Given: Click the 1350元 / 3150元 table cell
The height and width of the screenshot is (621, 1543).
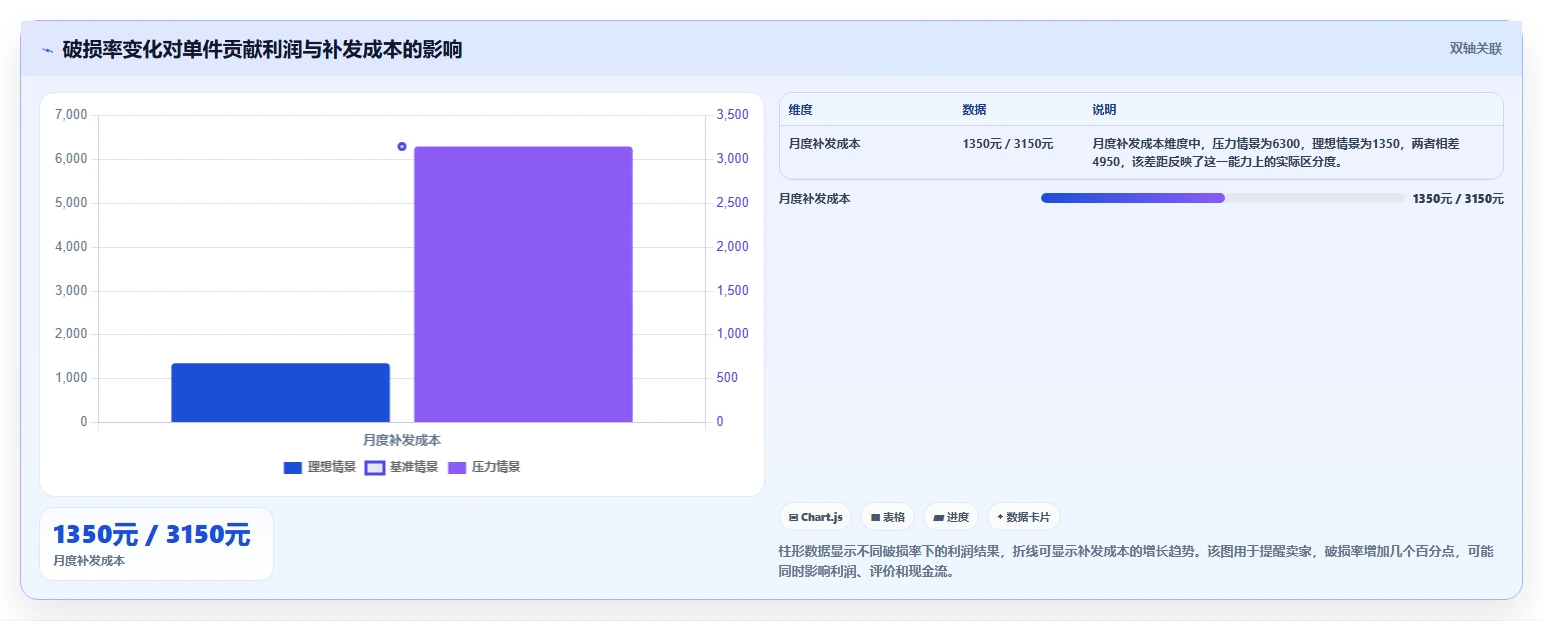Looking at the screenshot, I should pyautogui.click(x=1008, y=144).
